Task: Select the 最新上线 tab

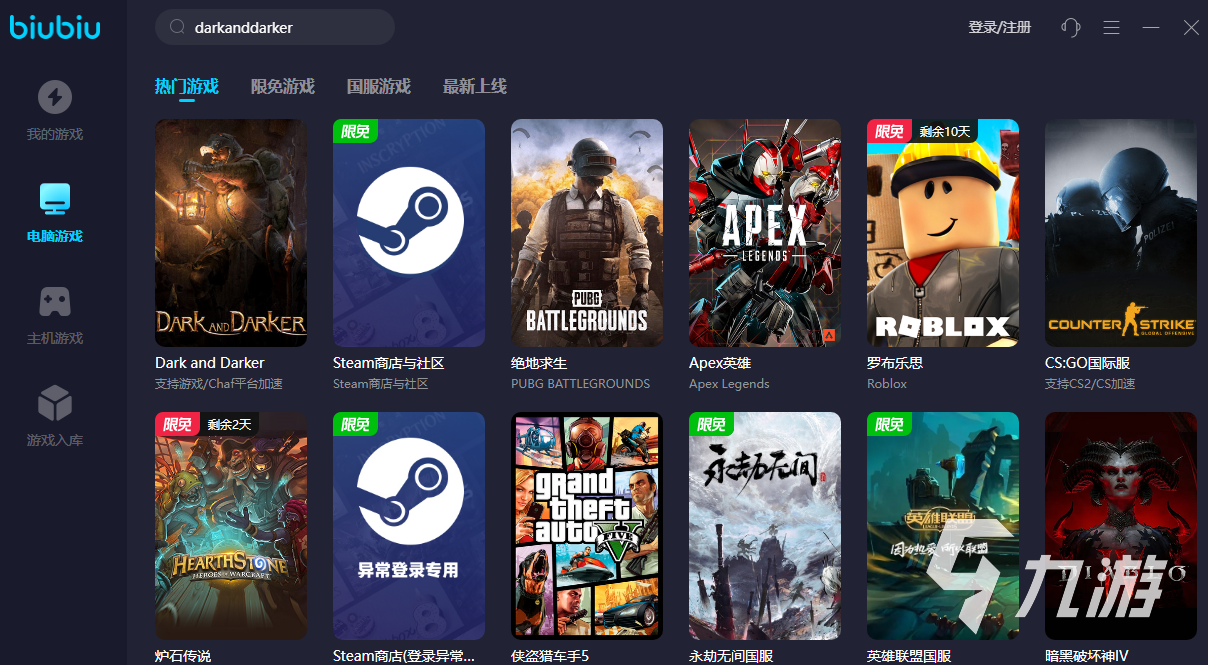Action: 474,86
